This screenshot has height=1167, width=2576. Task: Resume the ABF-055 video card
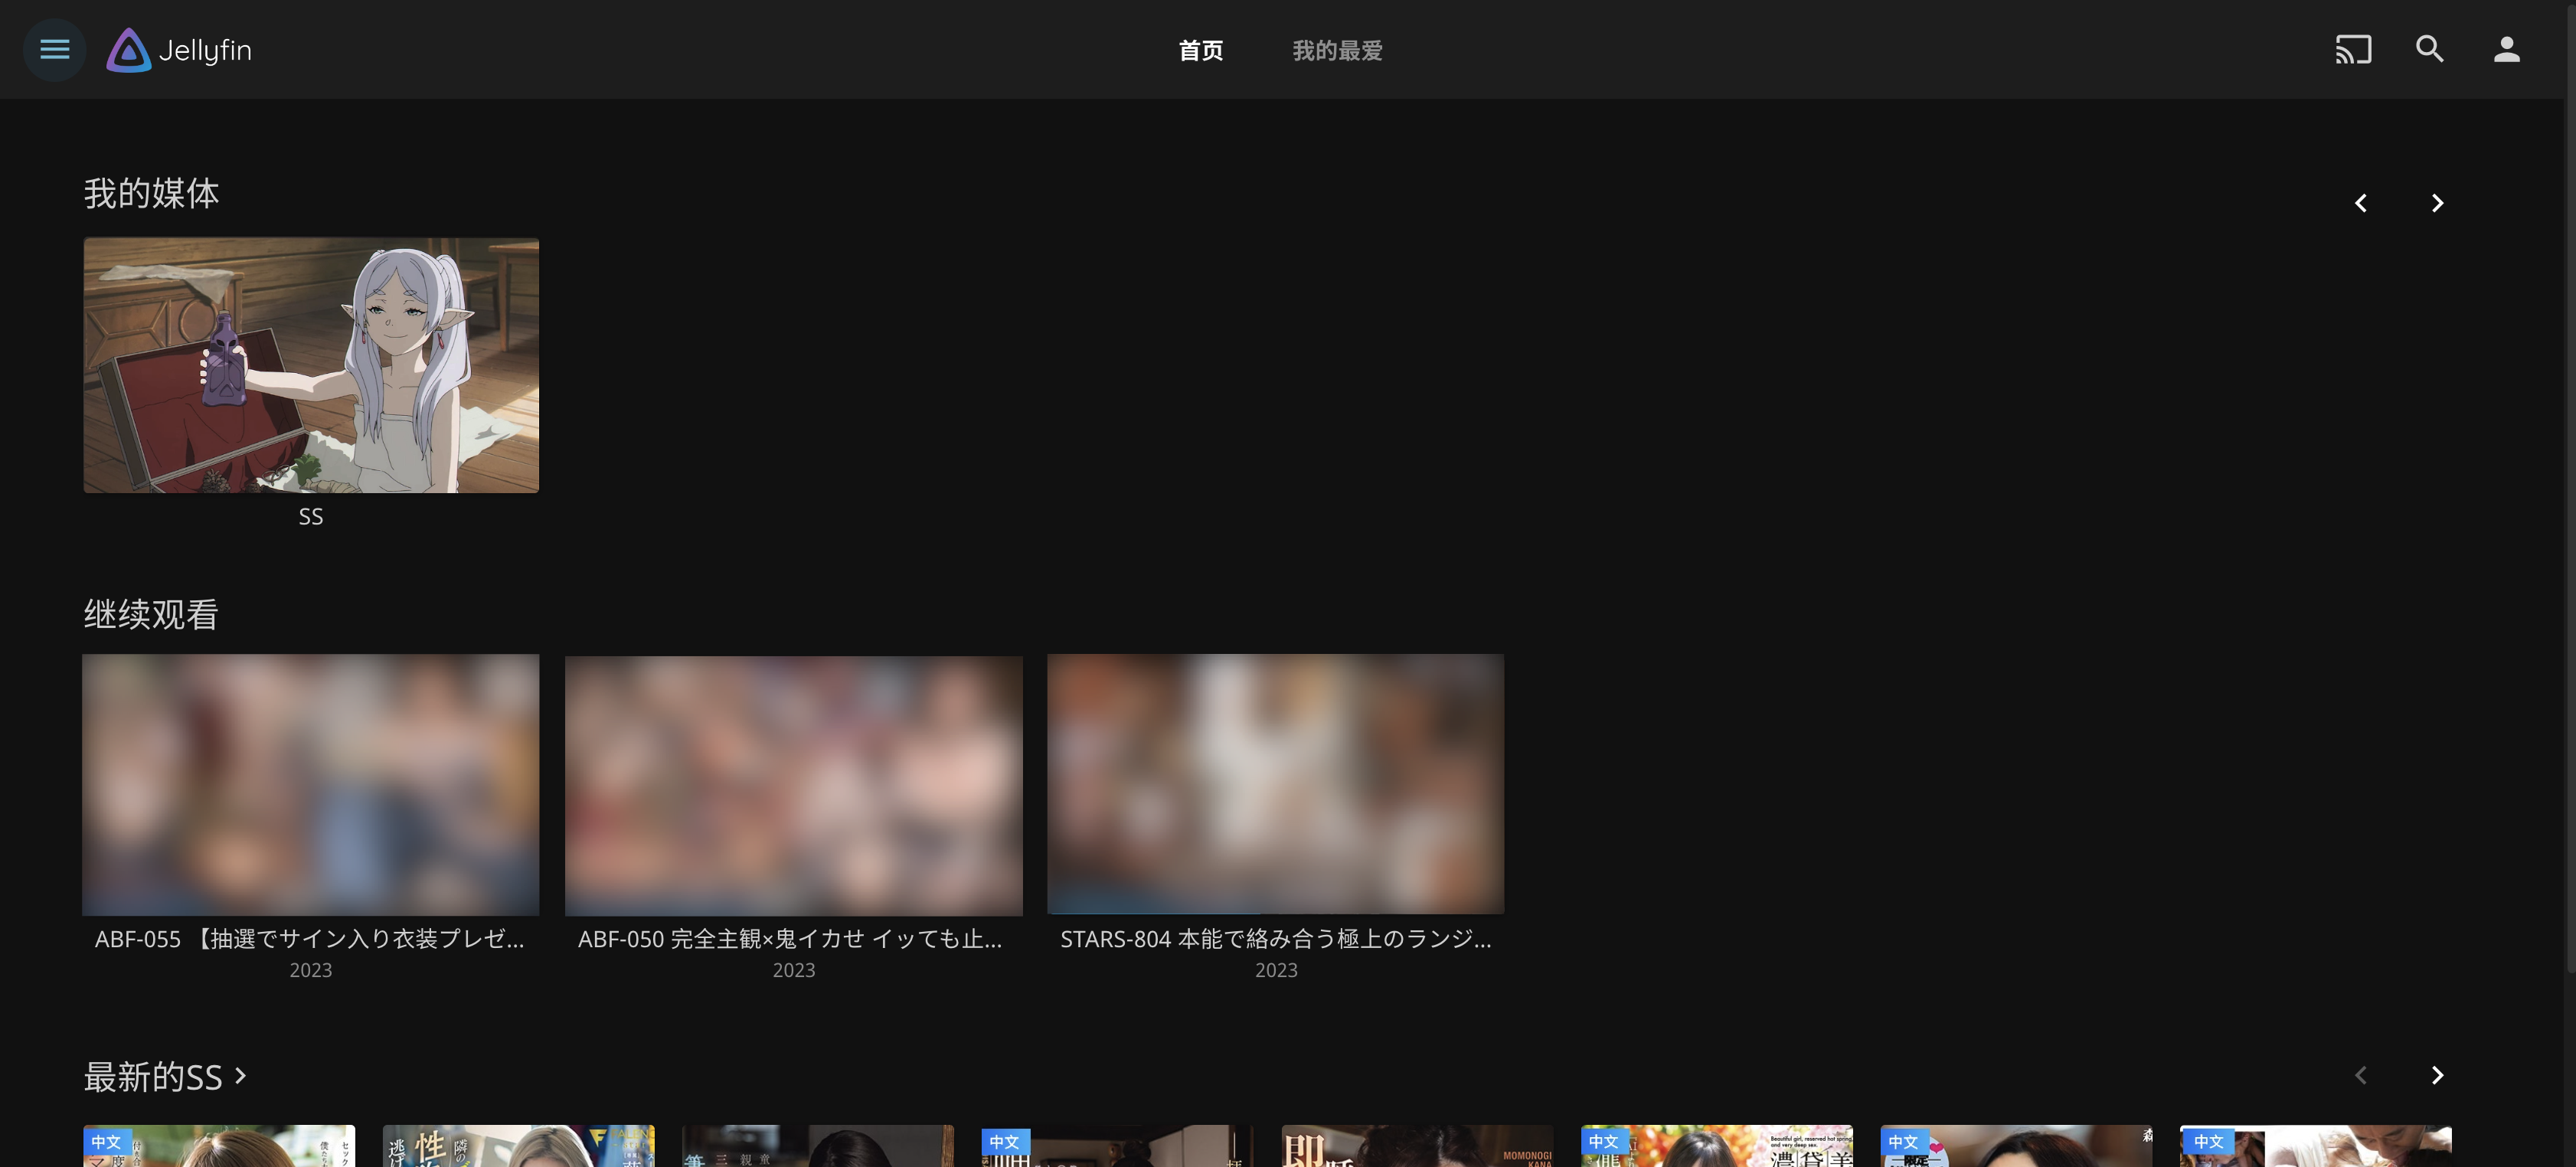(311, 784)
